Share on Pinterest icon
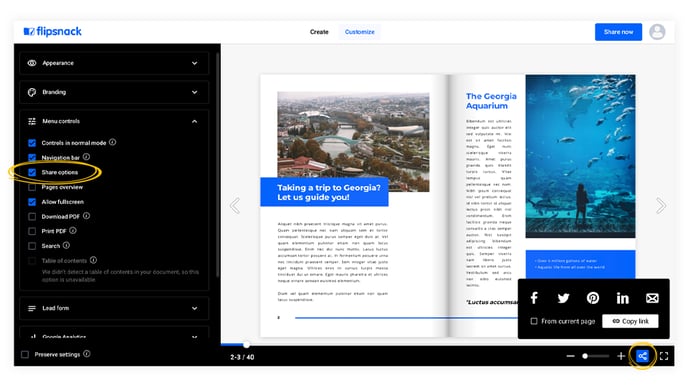The width and height of the screenshot is (688, 387). pyautogui.click(x=593, y=298)
